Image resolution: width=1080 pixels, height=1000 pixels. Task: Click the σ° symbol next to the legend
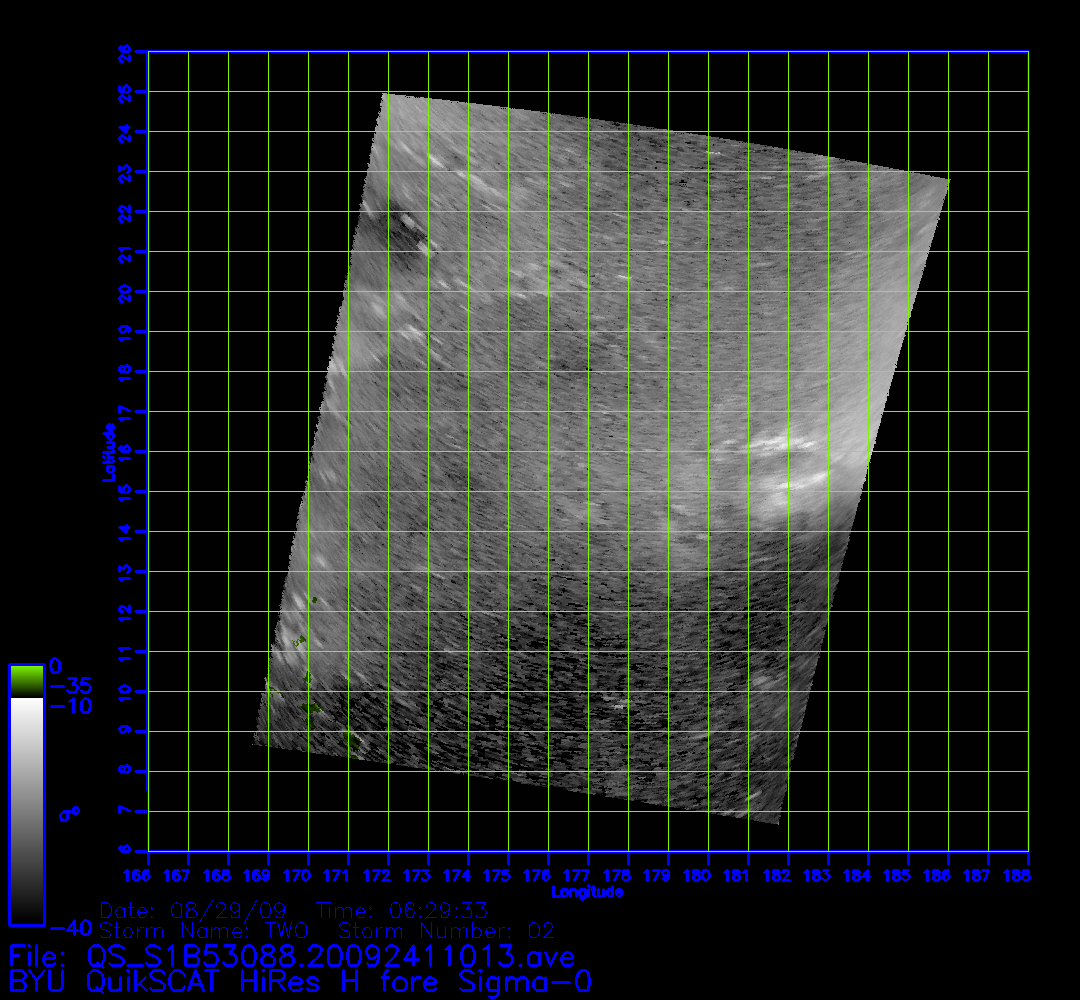pyautogui.click(x=69, y=814)
